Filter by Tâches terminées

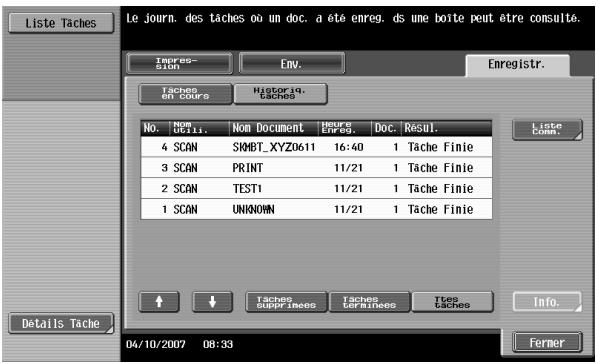click(x=369, y=302)
